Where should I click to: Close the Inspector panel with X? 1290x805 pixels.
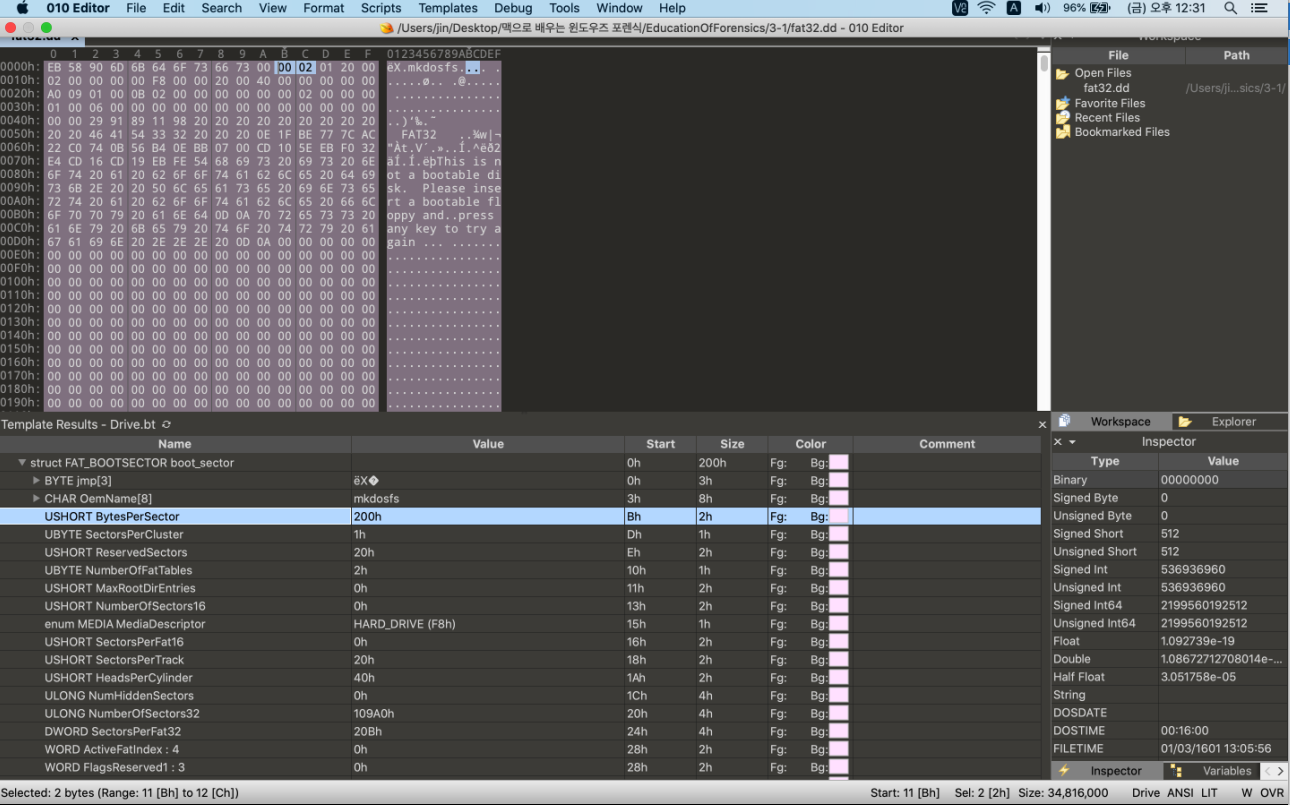click(1058, 442)
